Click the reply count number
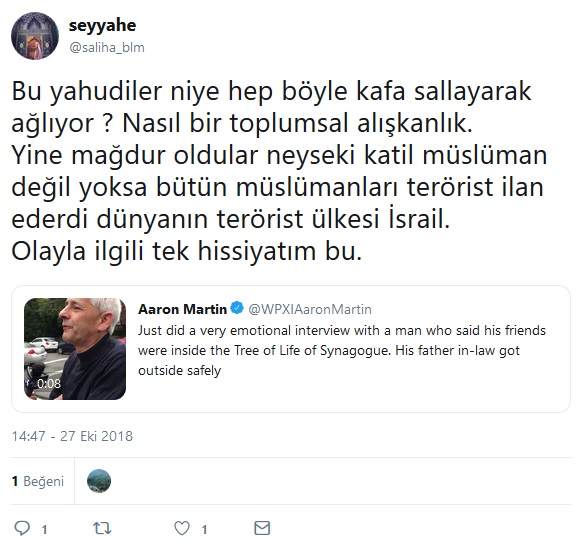 pyautogui.click(x=45, y=529)
